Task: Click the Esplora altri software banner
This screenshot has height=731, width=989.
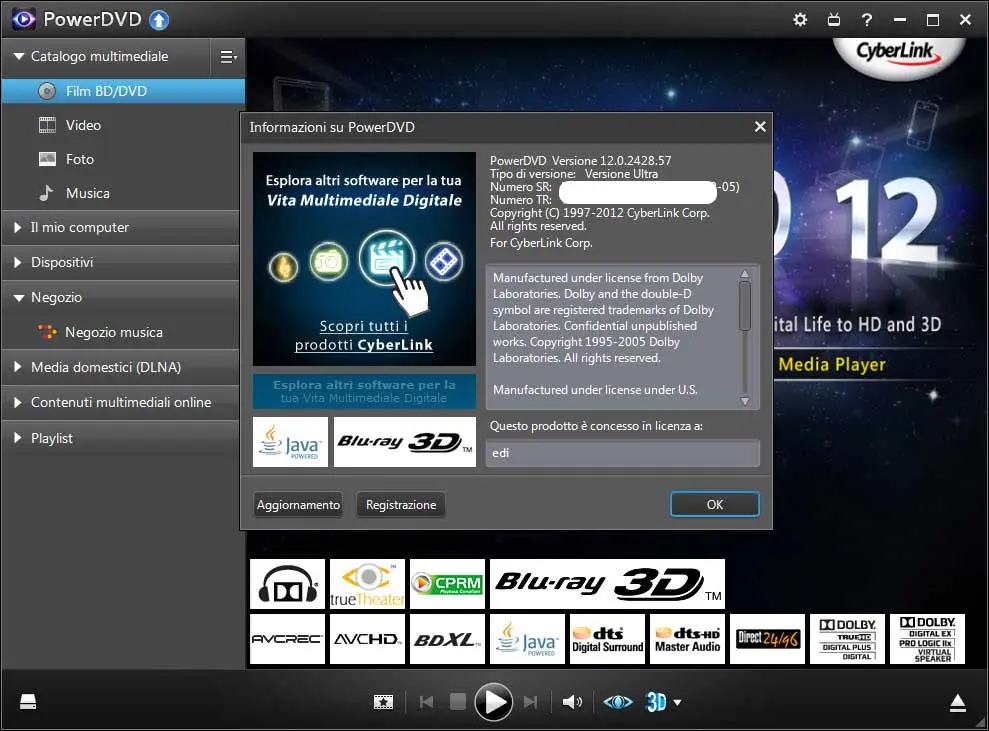Action: tap(365, 391)
